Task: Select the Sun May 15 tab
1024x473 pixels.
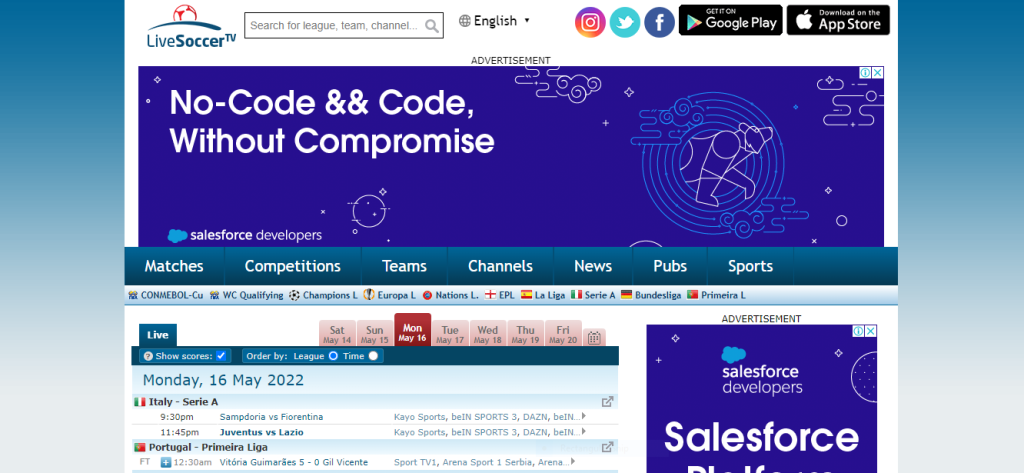Action: 375,334
